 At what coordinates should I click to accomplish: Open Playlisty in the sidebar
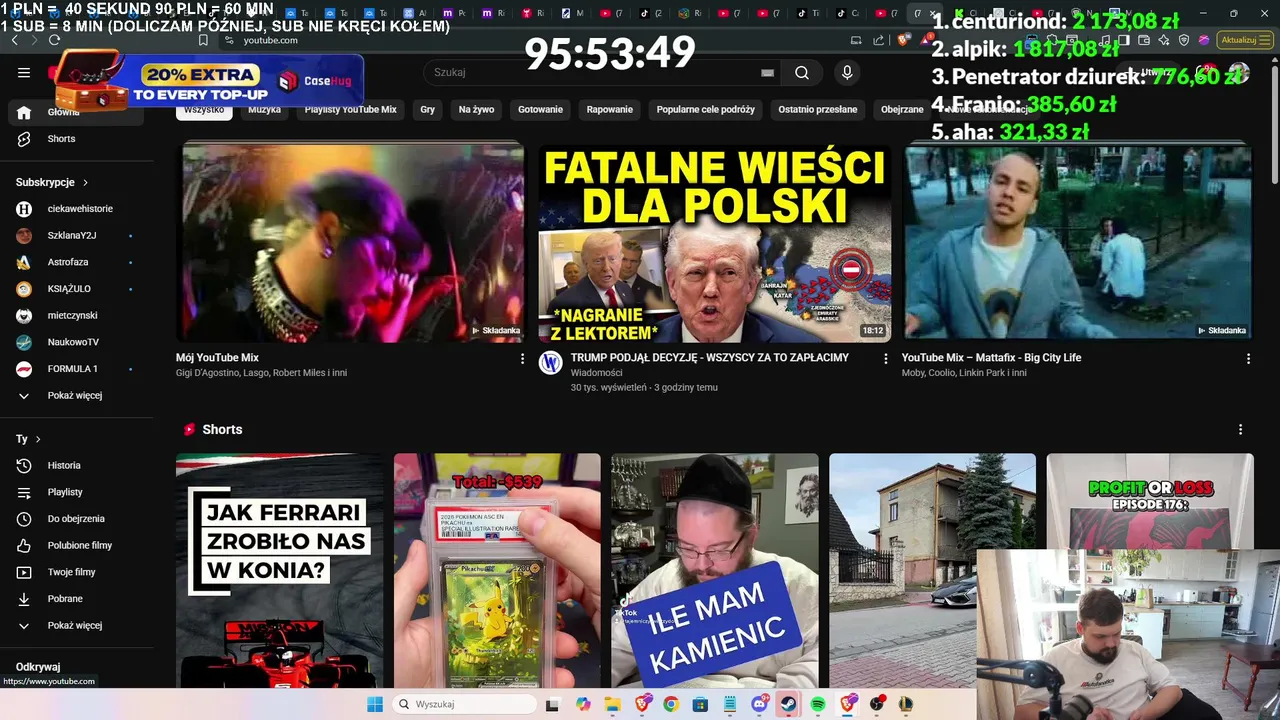pos(77,492)
